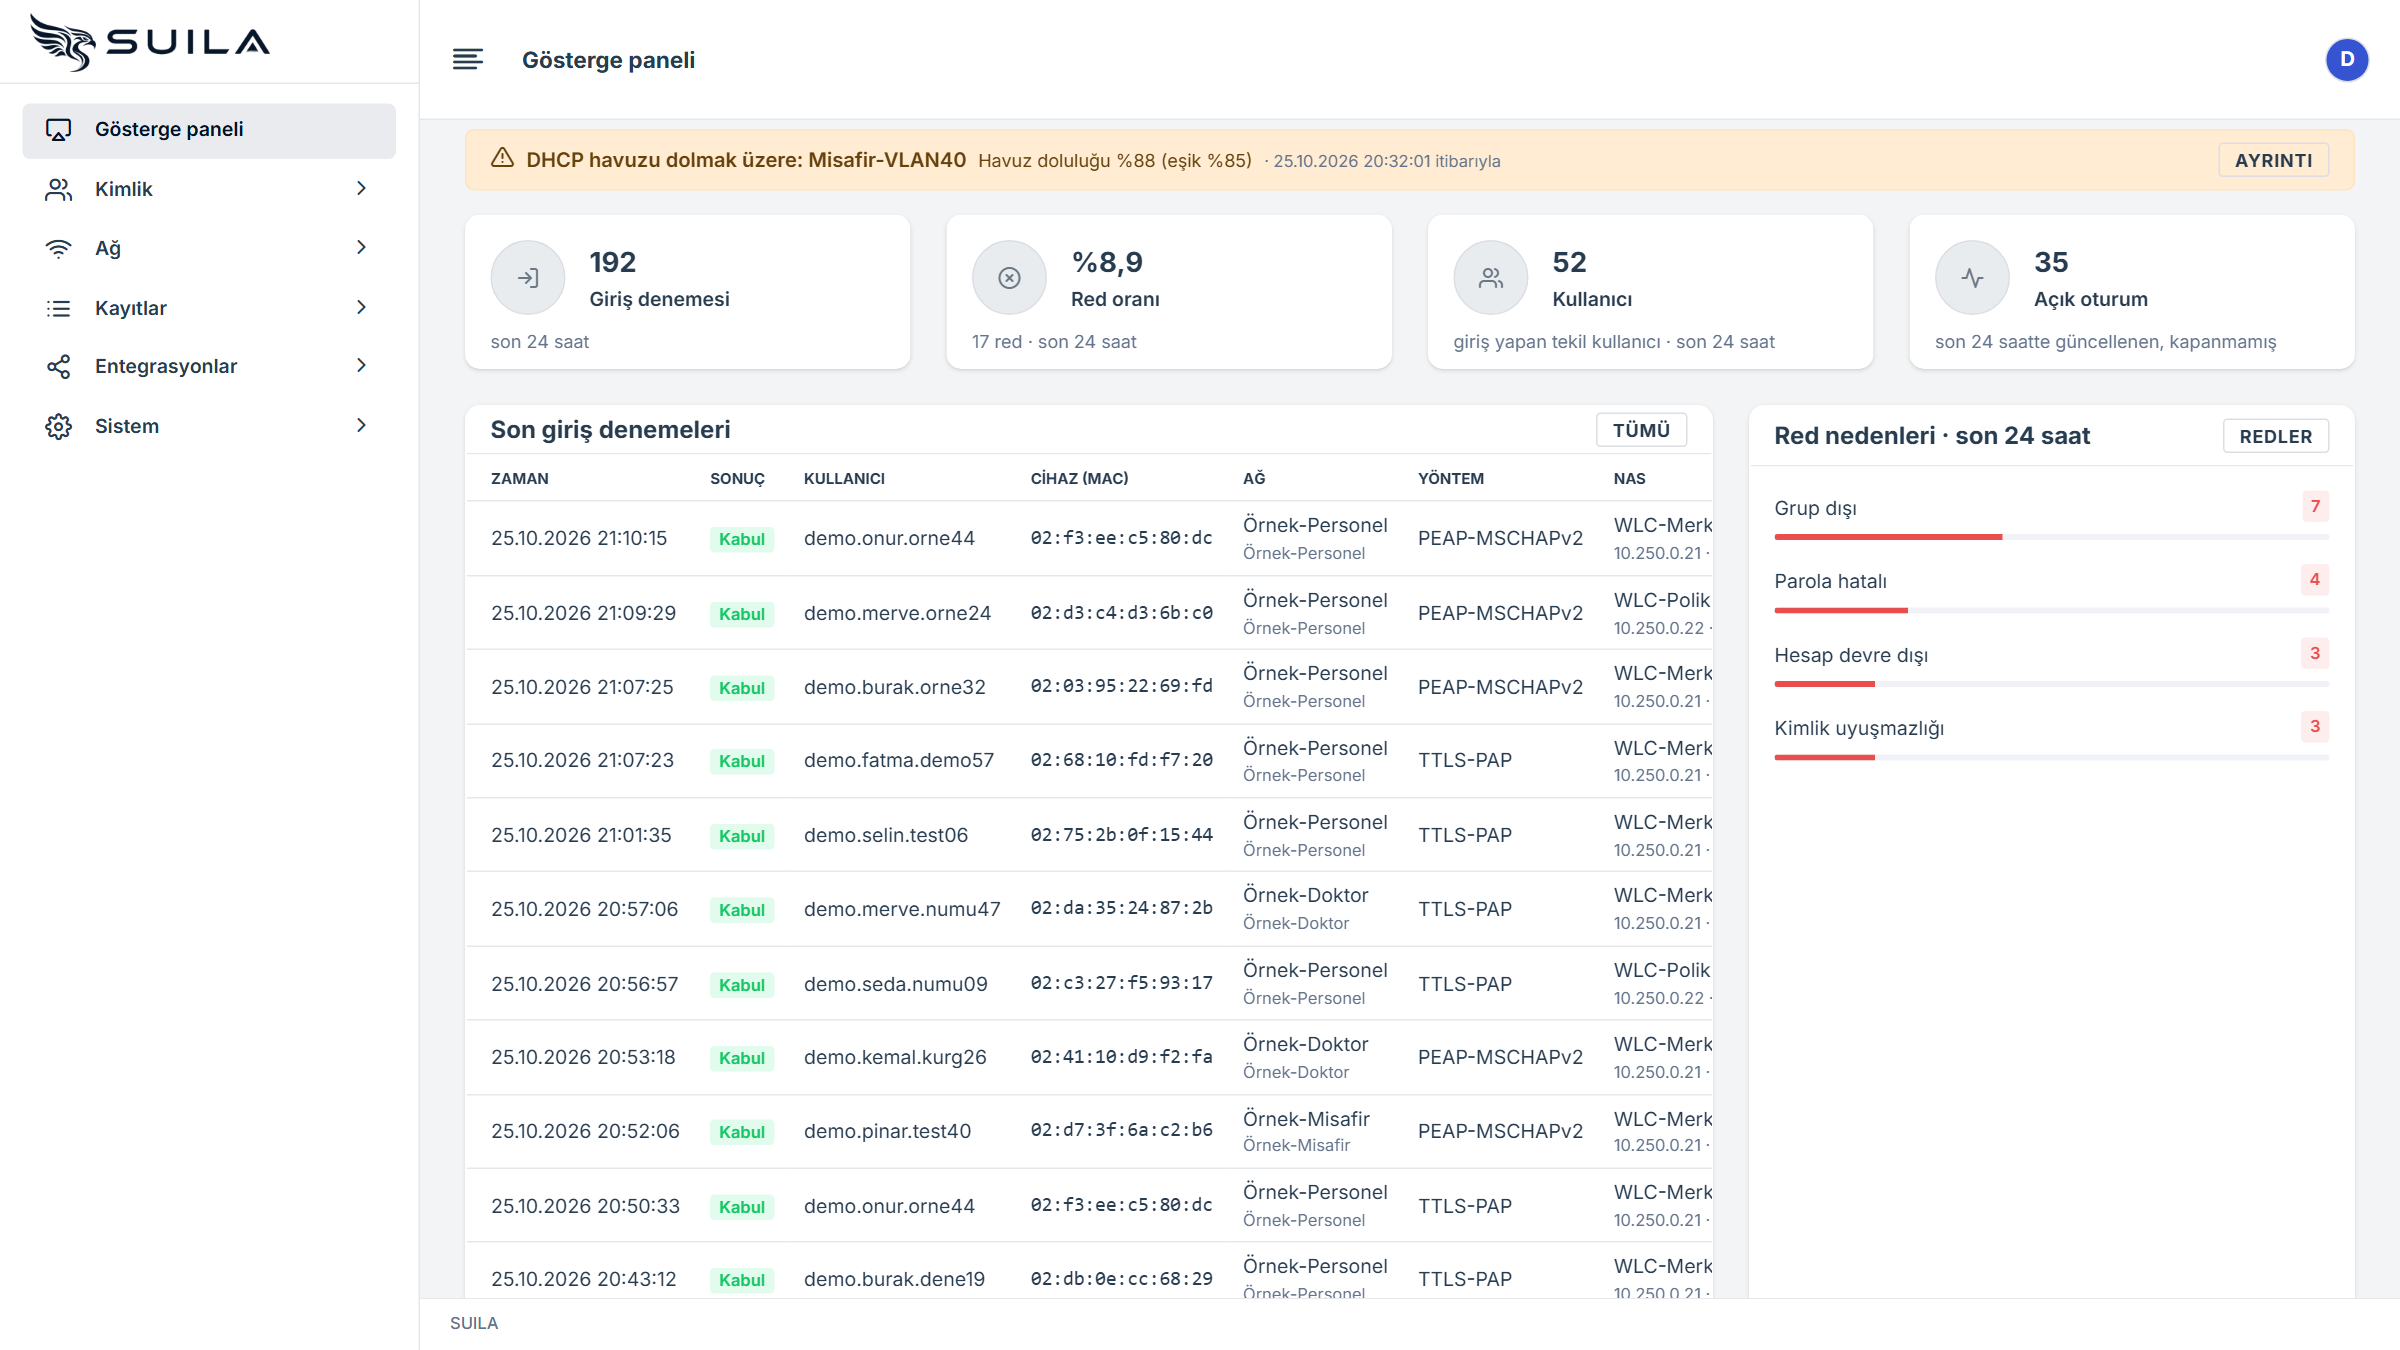Click the 192 Giriş denemesi value

[612, 262]
